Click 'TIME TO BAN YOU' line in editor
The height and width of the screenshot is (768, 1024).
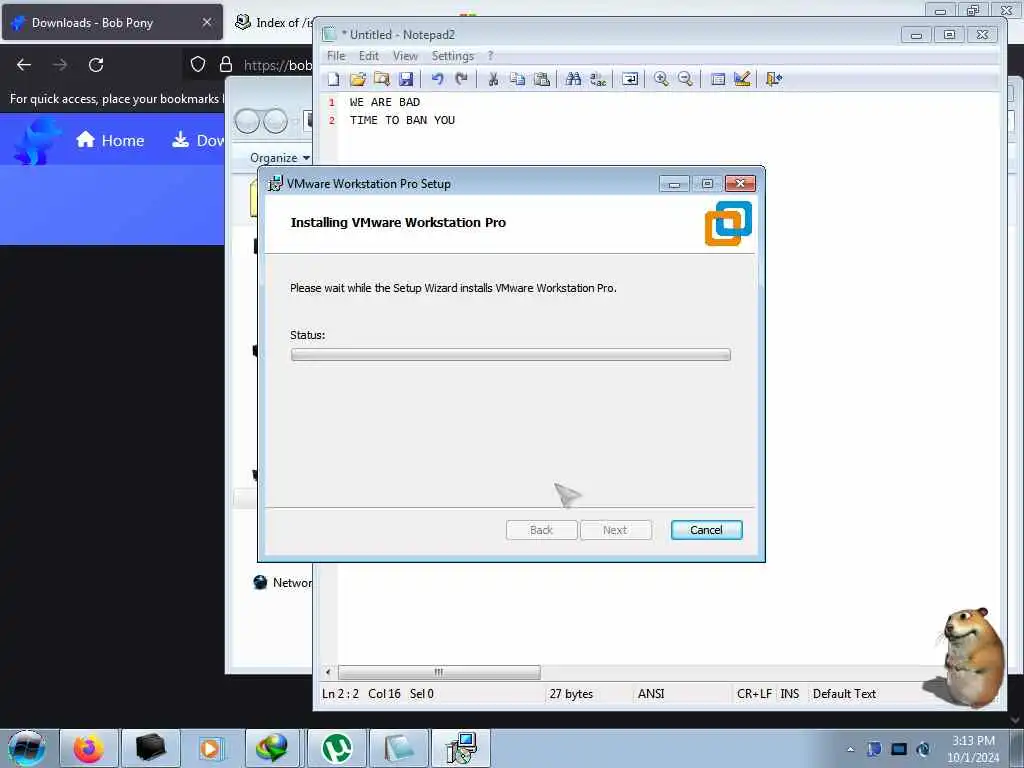pos(402,120)
